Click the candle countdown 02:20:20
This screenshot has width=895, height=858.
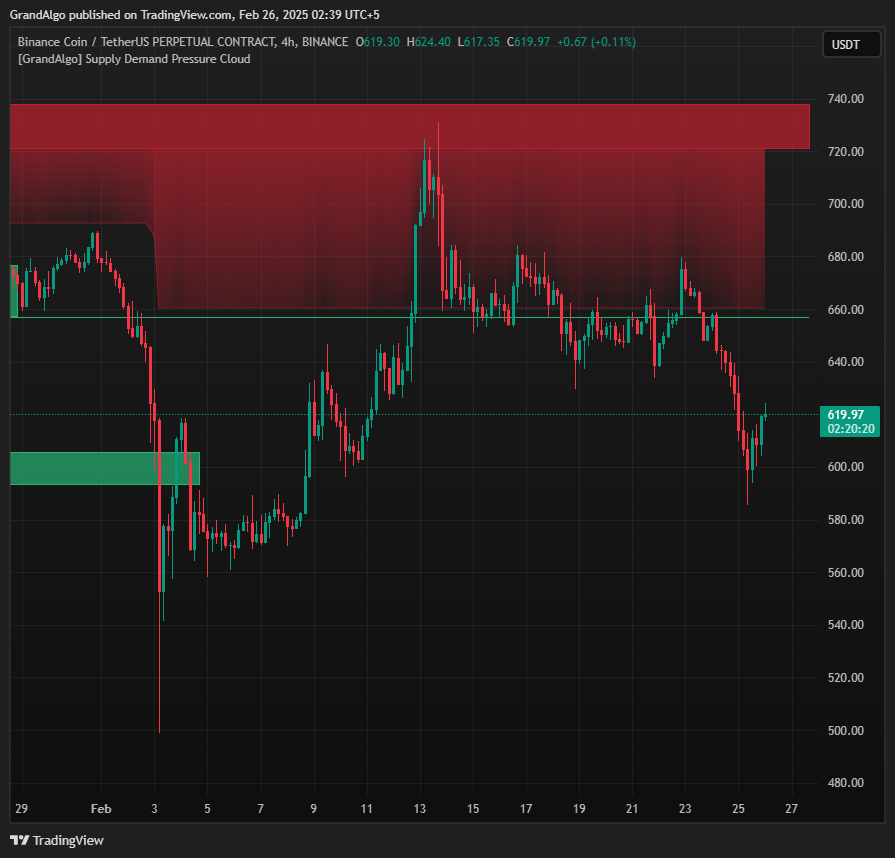pyautogui.click(x=850, y=429)
